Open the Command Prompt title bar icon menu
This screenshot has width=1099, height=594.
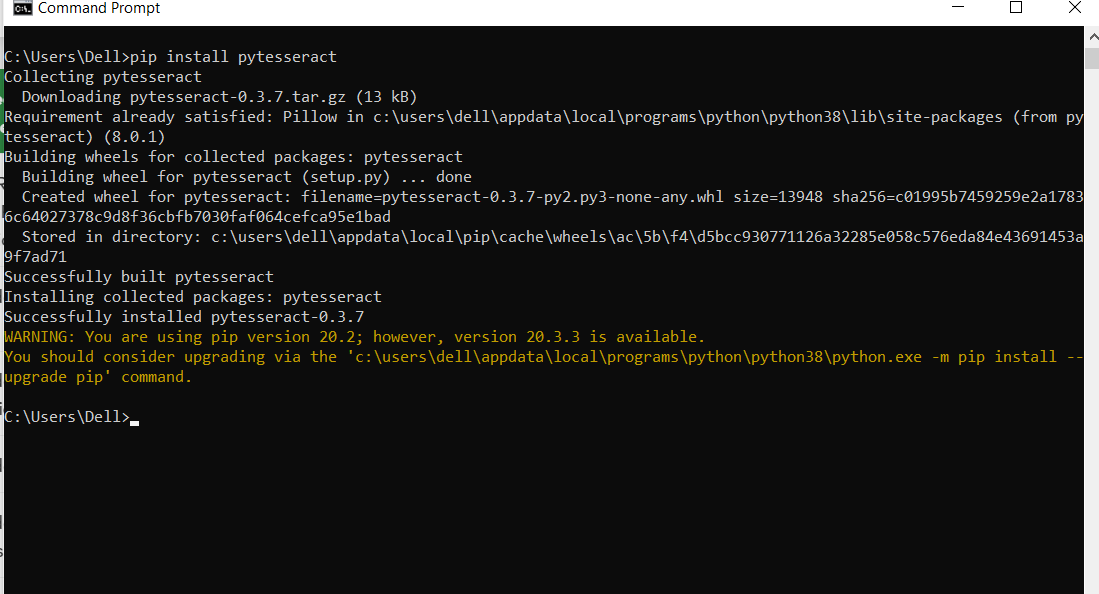point(22,8)
